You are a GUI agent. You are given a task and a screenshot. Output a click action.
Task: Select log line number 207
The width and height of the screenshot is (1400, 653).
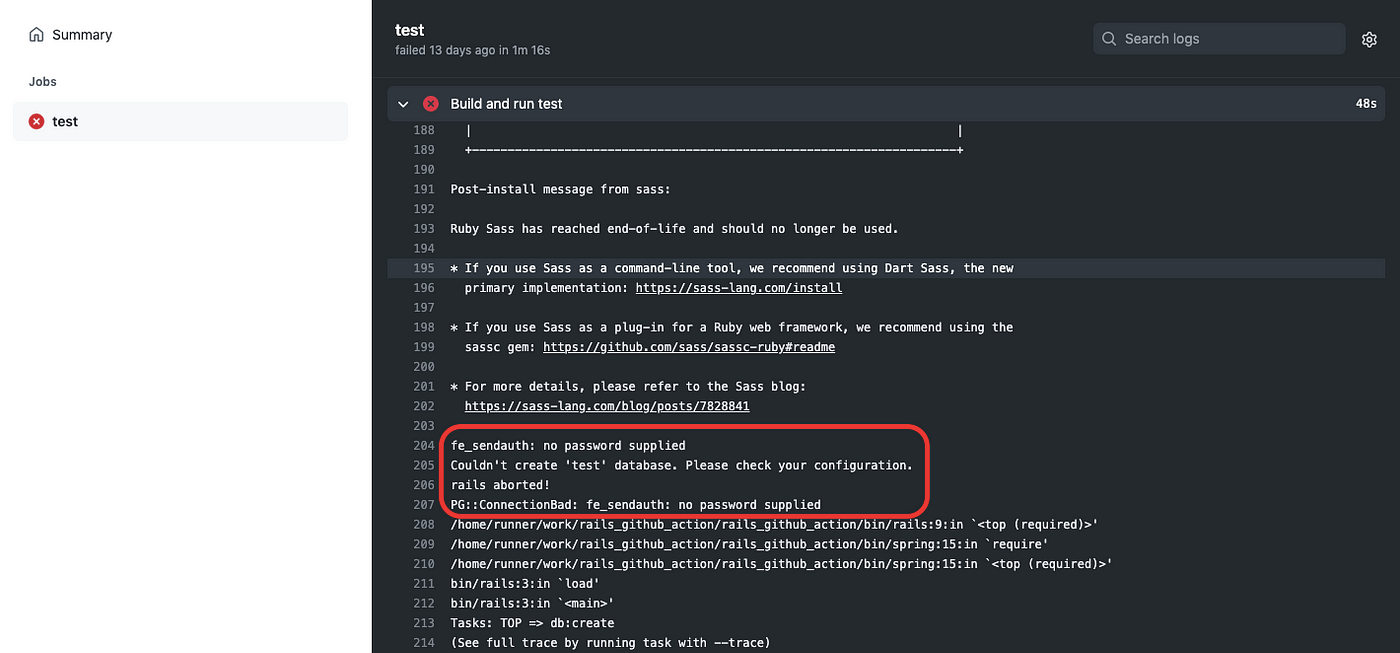pyautogui.click(x=423, y=505)
